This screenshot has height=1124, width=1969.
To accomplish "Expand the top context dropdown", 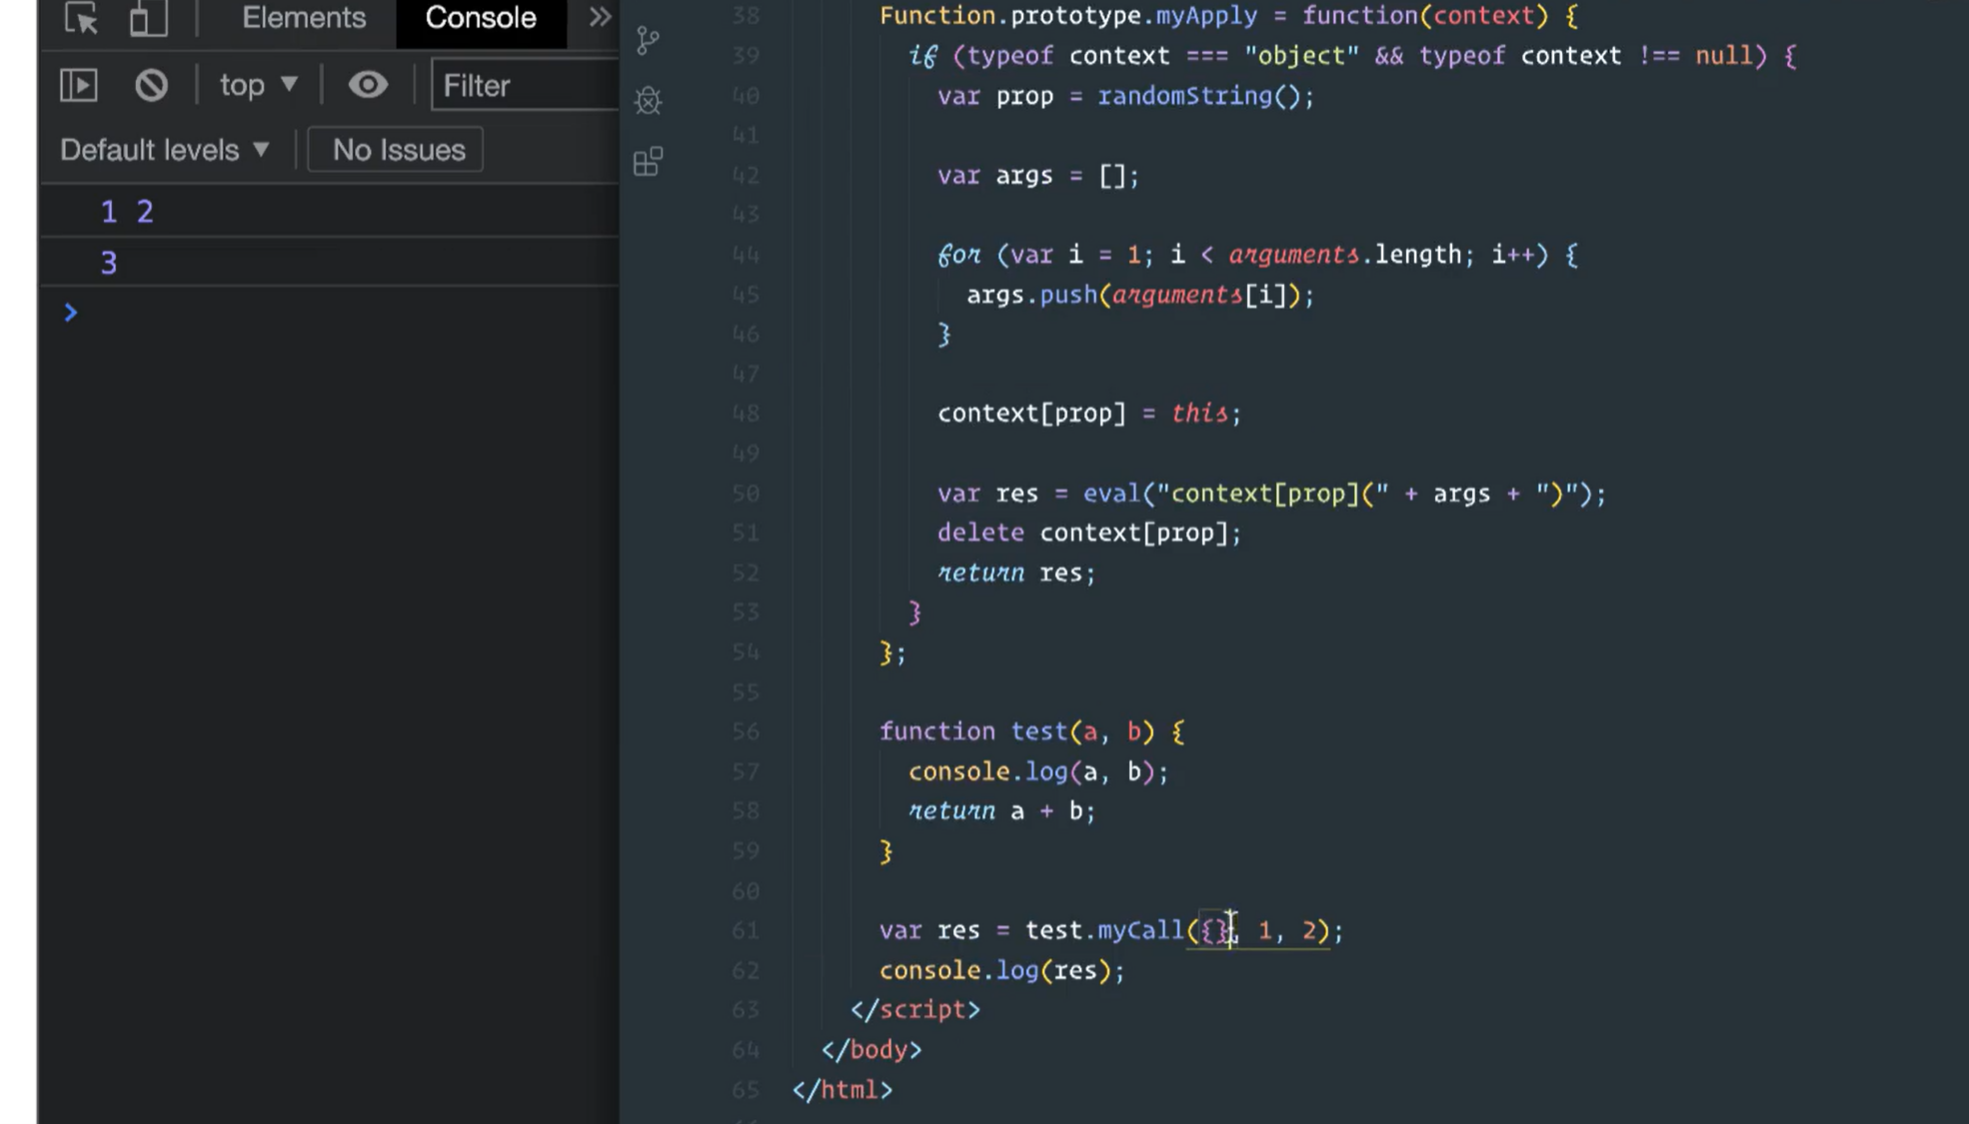I will coord(258,85).
